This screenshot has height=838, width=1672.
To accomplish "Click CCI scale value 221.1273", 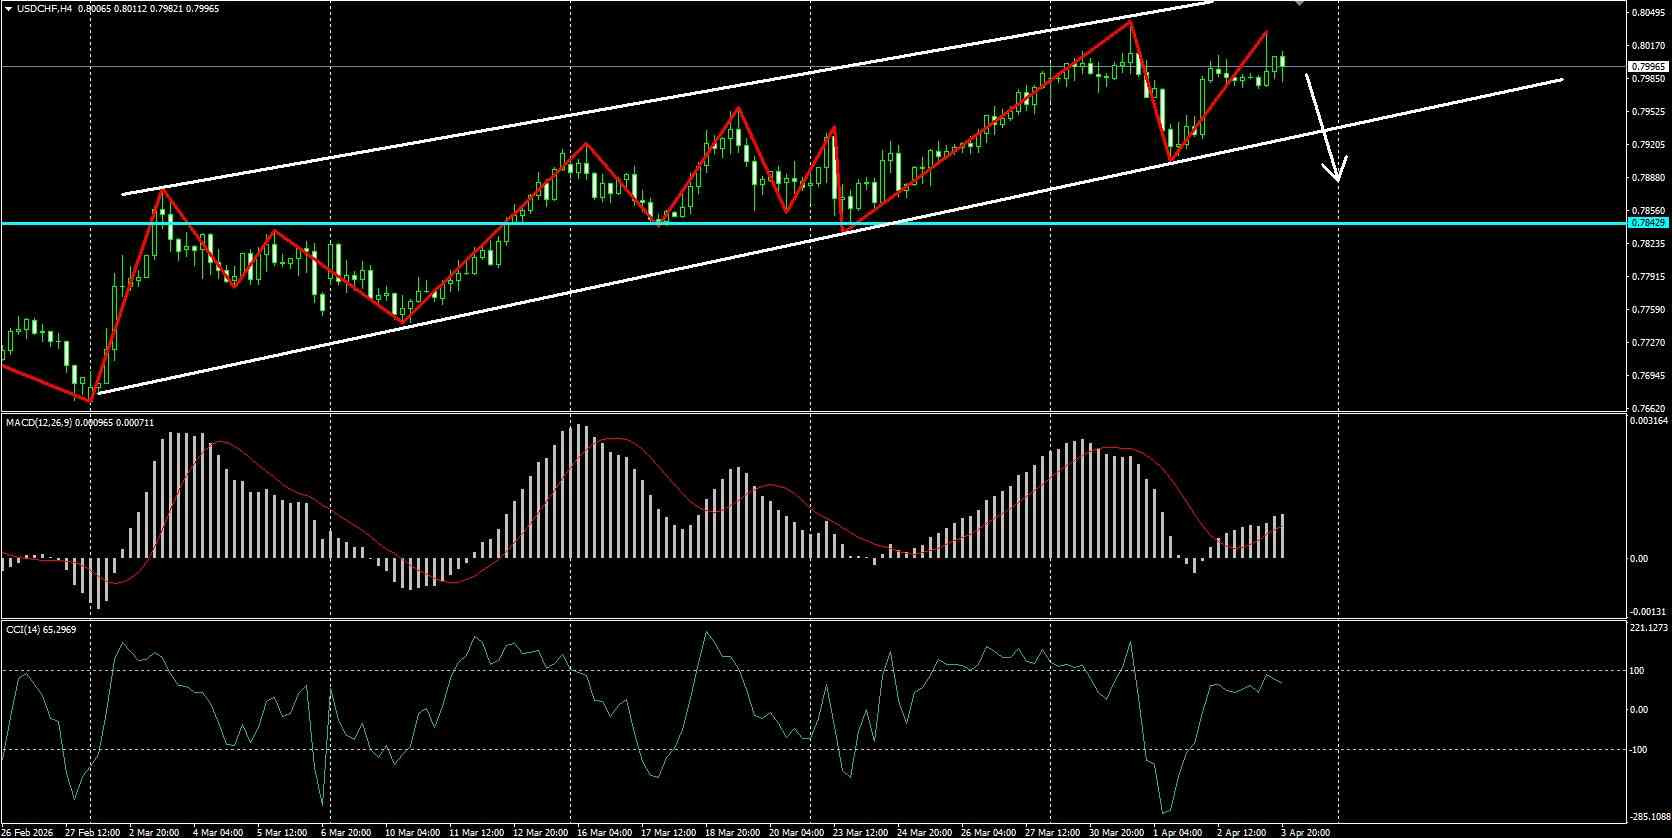I will pyautogui.click(x=1648, y=627).
